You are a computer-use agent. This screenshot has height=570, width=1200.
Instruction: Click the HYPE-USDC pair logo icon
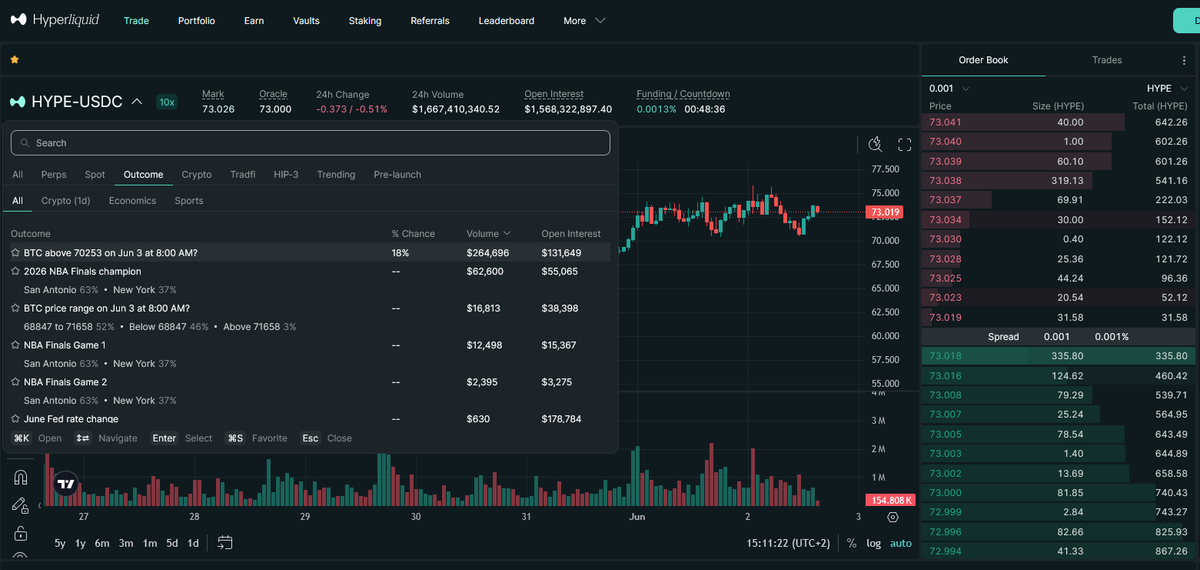coord(17,102)
